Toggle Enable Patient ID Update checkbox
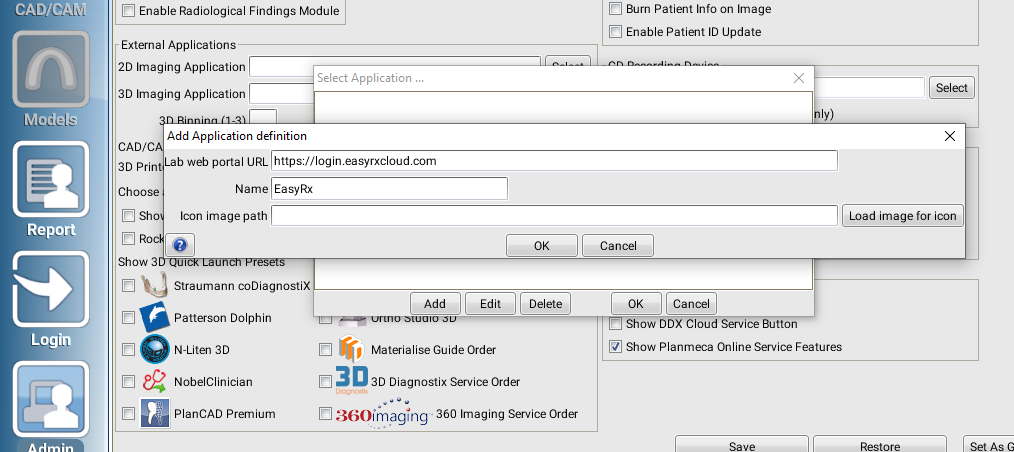Image resolution: width=1014 pixels, height=452 pixels. 616,32
